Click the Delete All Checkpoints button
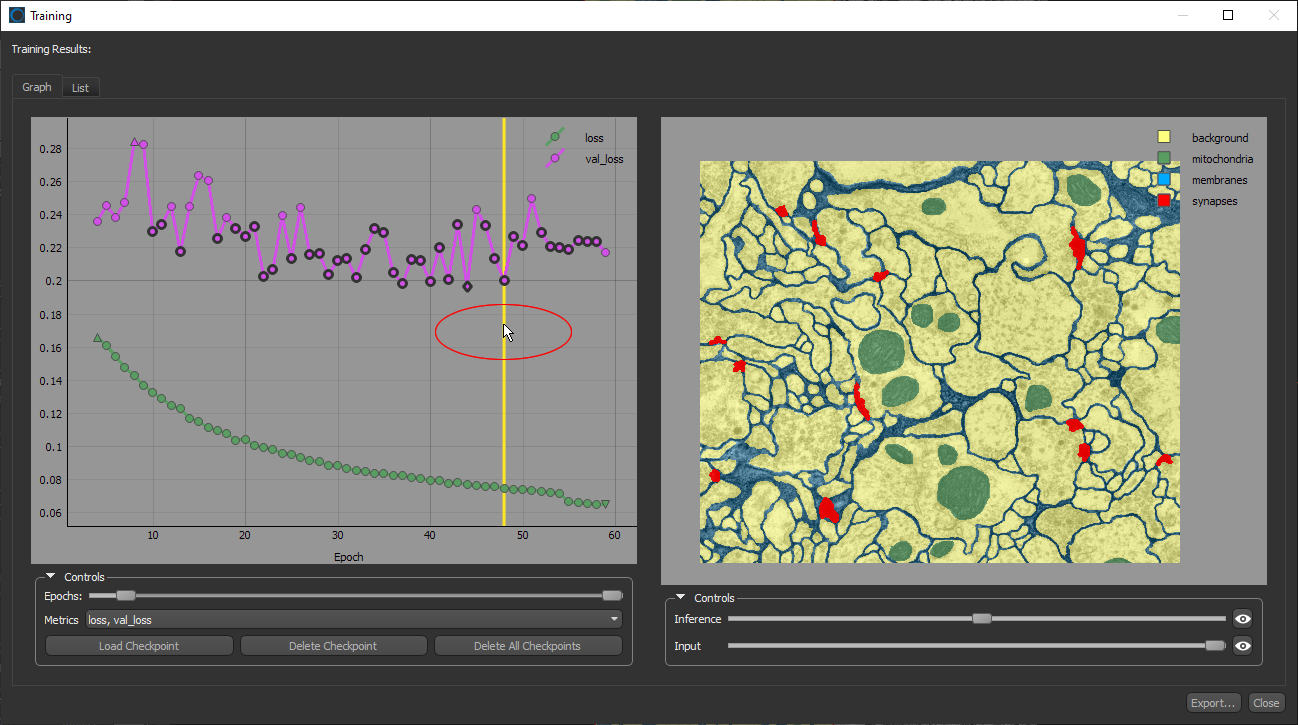Screen dimensions: 1298x725 point(527,646)
